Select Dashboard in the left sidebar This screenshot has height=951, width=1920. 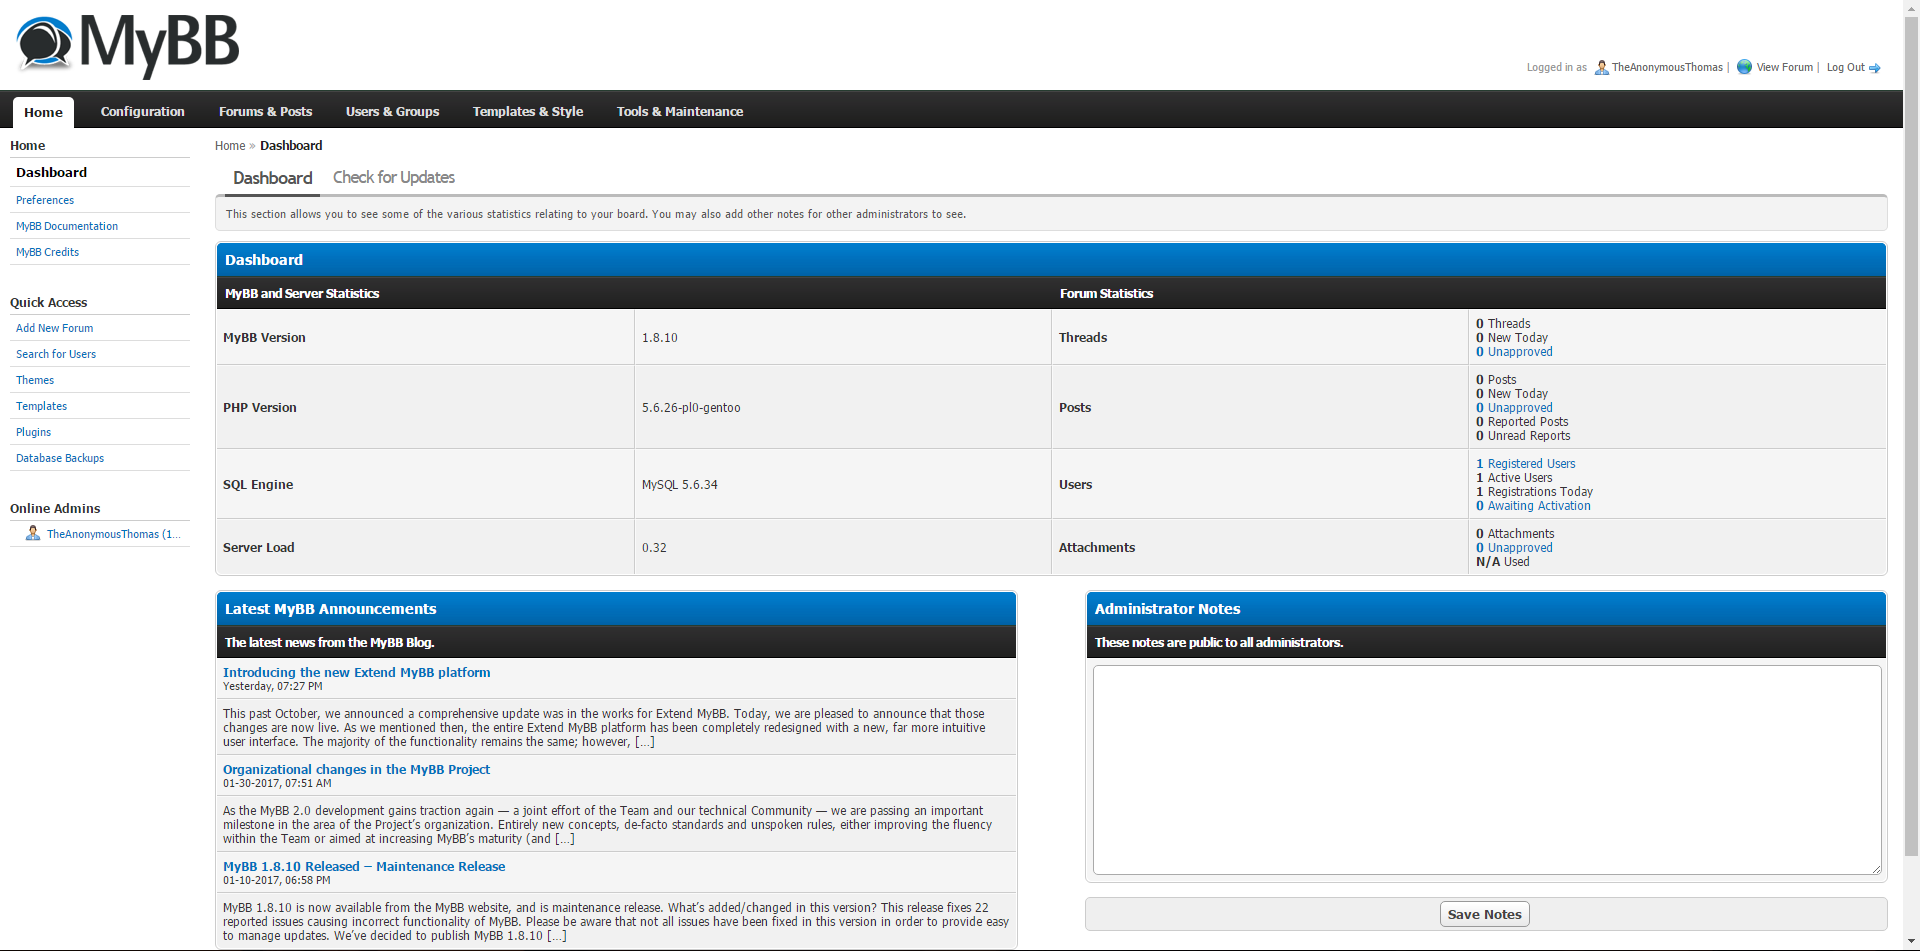(52, 172)
